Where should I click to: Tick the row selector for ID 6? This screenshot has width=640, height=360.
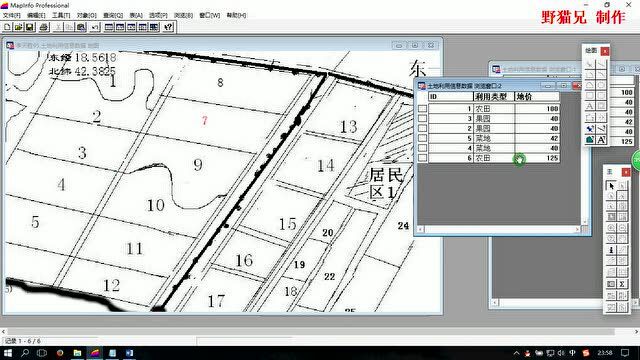[x=422, y=158]
